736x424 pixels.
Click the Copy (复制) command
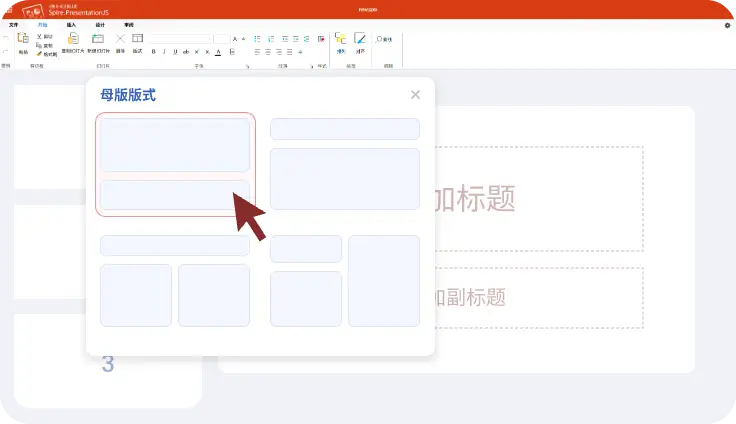pyautogui.click(x=45, y=45)
